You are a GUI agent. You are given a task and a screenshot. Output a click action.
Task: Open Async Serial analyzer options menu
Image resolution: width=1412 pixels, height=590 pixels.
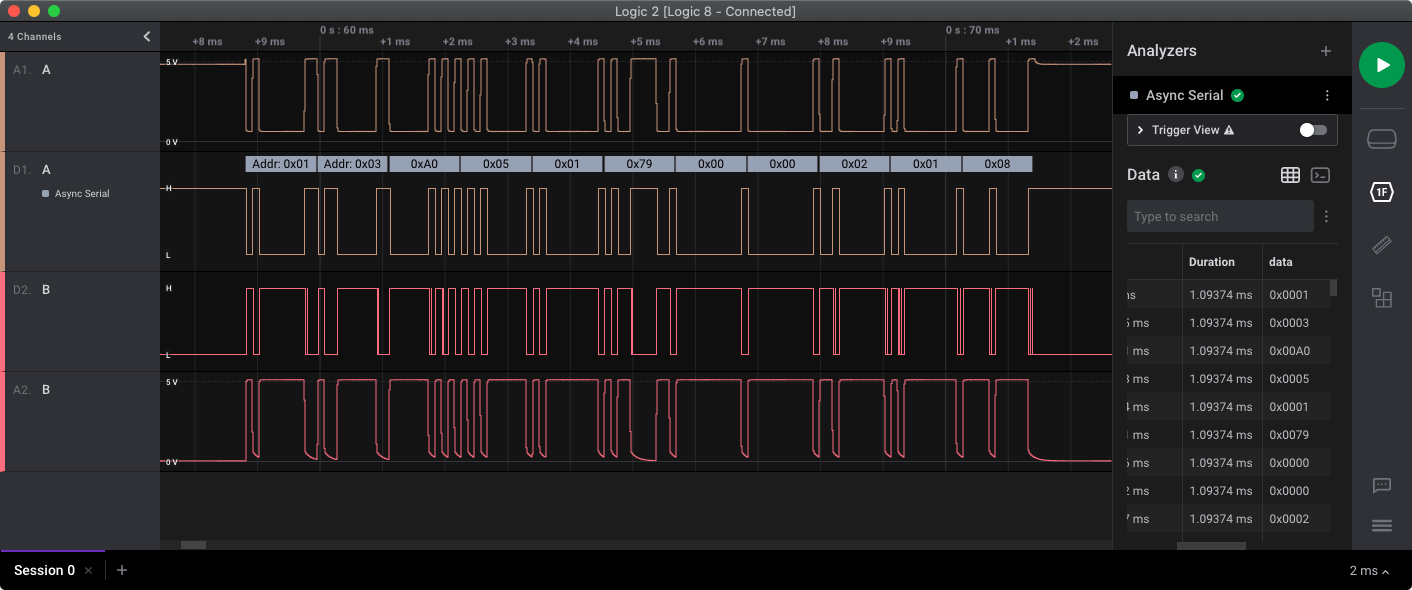pyautogui.click(x=1327, y=96)
